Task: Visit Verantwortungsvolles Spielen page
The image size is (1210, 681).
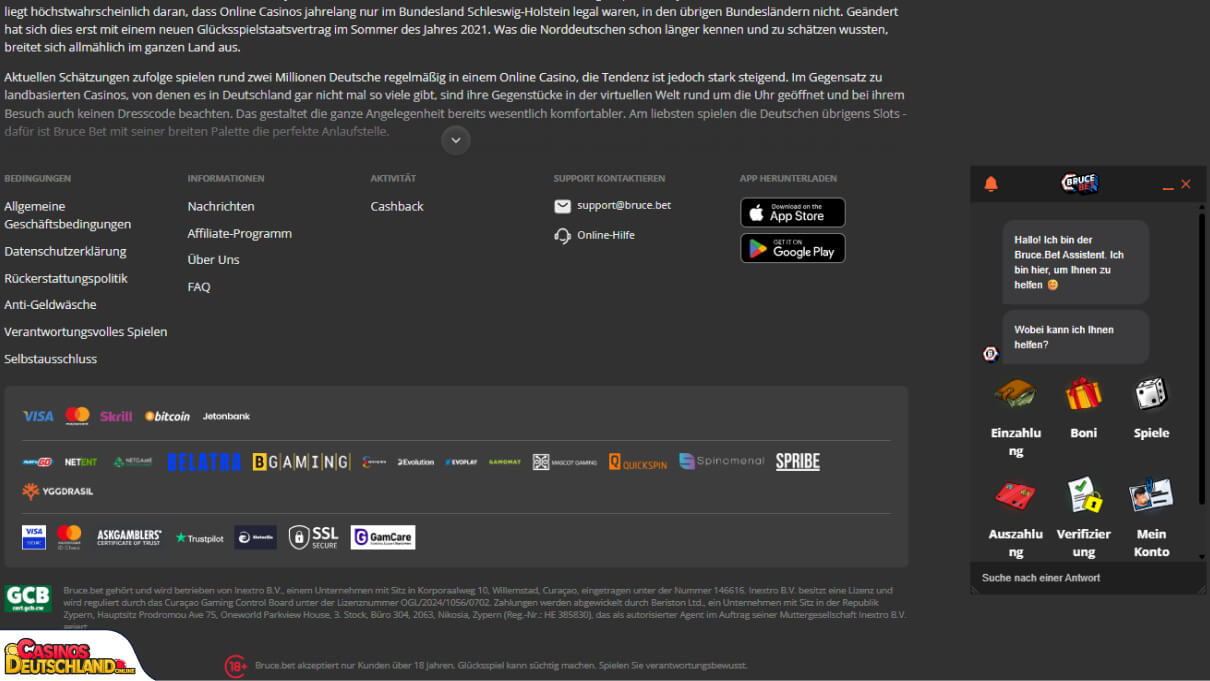Action: click(86, 331)
